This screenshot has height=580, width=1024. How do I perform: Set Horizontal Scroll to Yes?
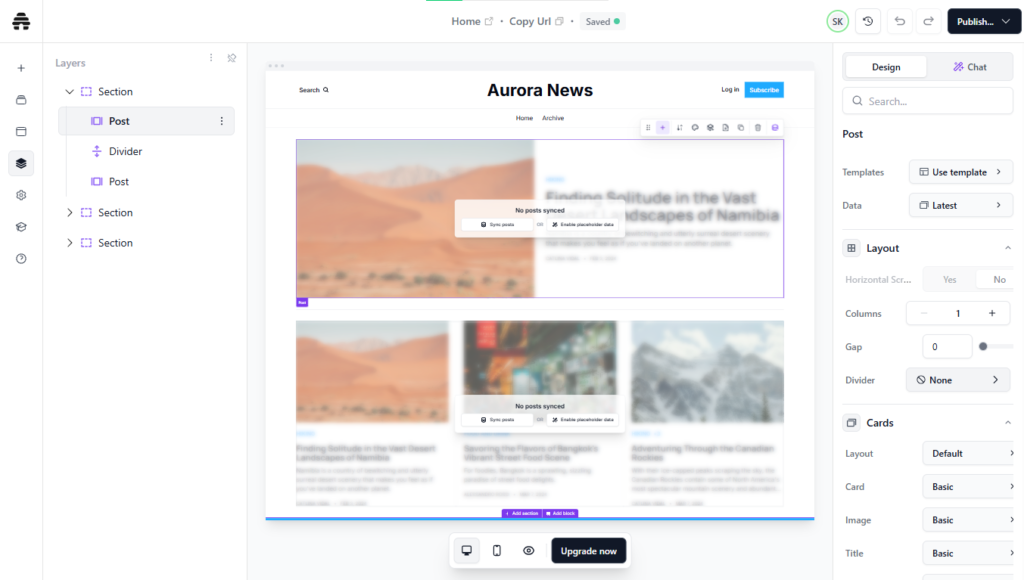950,280
